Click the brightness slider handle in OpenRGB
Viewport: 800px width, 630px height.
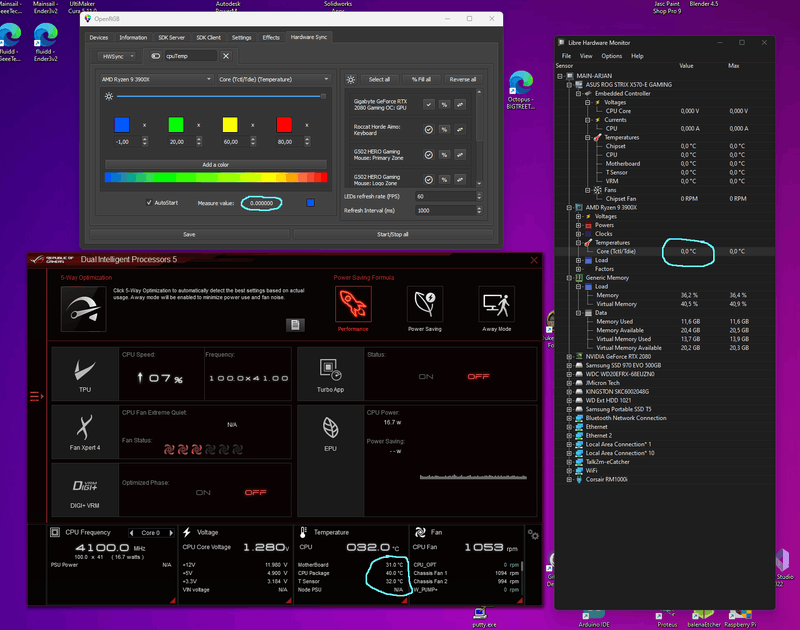(323, 96)
